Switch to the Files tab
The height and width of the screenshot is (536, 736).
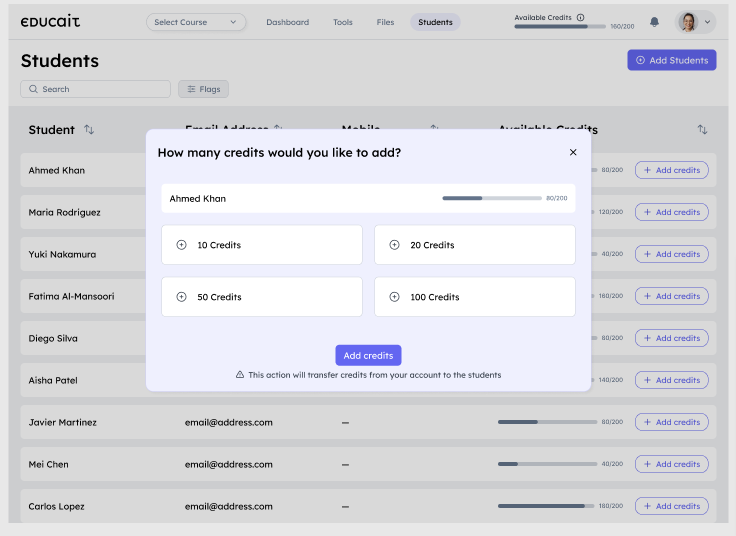pyautogui.click(x=385, y=22)
